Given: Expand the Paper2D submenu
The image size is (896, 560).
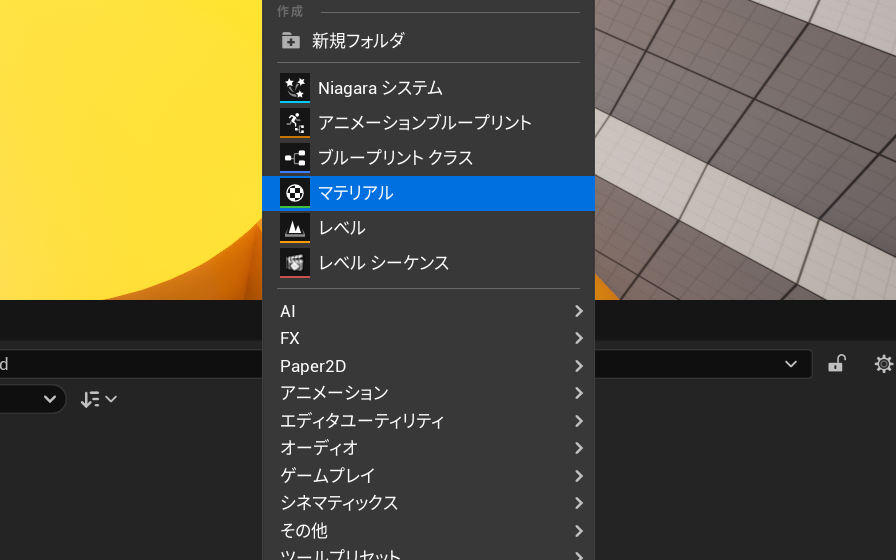Looking at the screenshot, I should [429, 366].
